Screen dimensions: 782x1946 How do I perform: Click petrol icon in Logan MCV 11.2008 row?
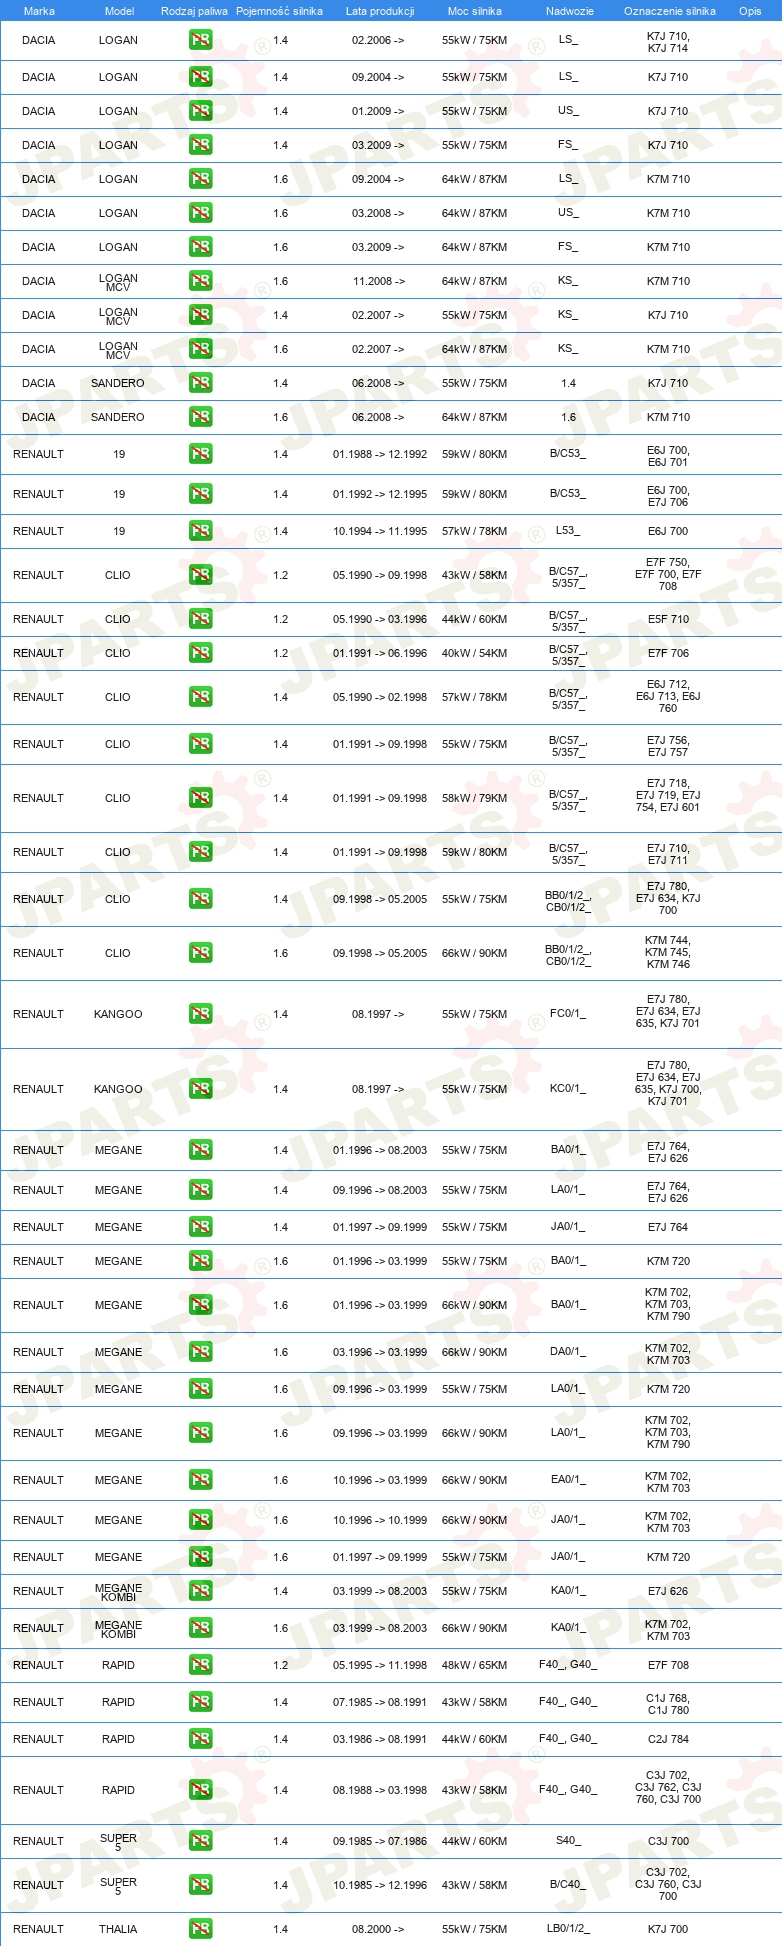click(201, 281)
